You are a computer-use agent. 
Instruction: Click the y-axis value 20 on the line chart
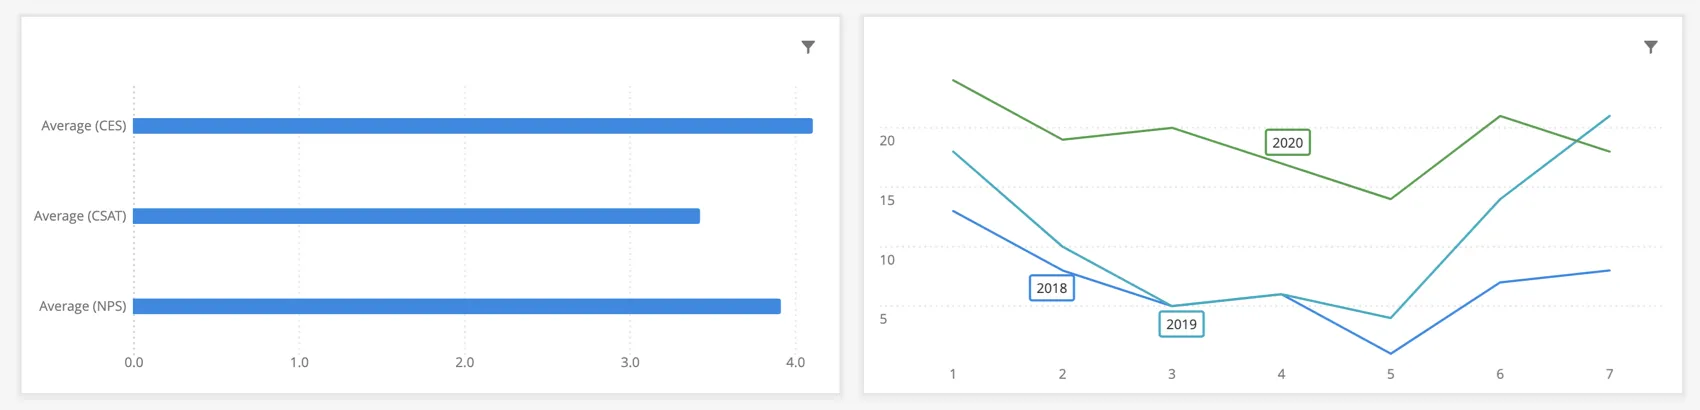[x=887, y=140]
